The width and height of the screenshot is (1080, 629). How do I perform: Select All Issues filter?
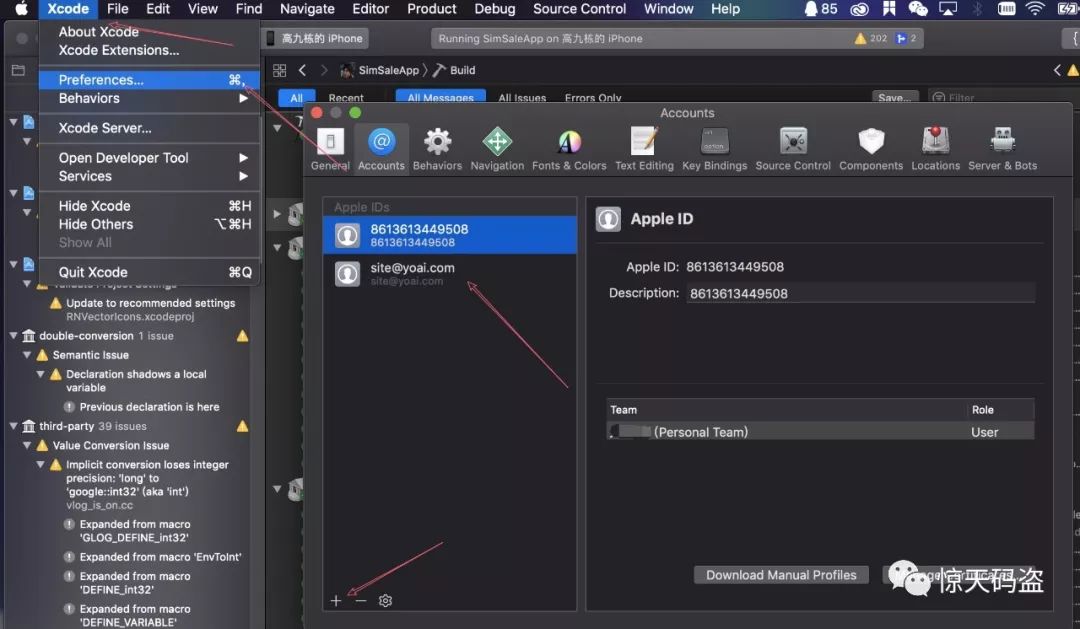click(x=522, y=98)
